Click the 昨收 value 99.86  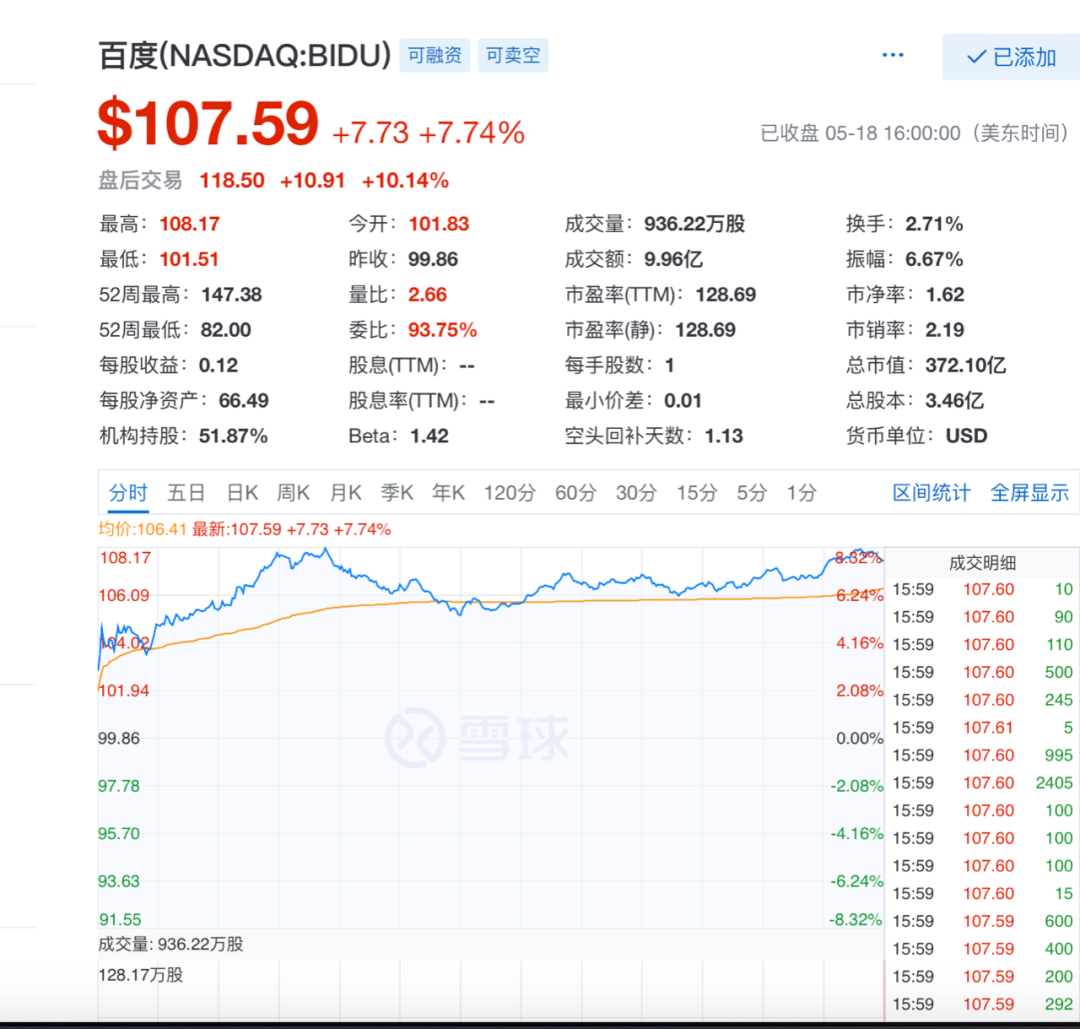pyautogui.click(x=433, y=259)
